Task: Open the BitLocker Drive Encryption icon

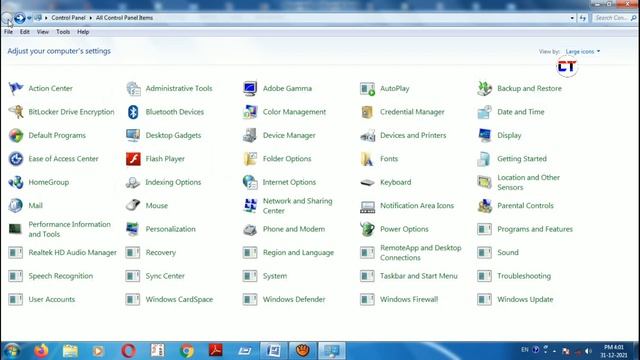Action: click(x=16, y=112)
